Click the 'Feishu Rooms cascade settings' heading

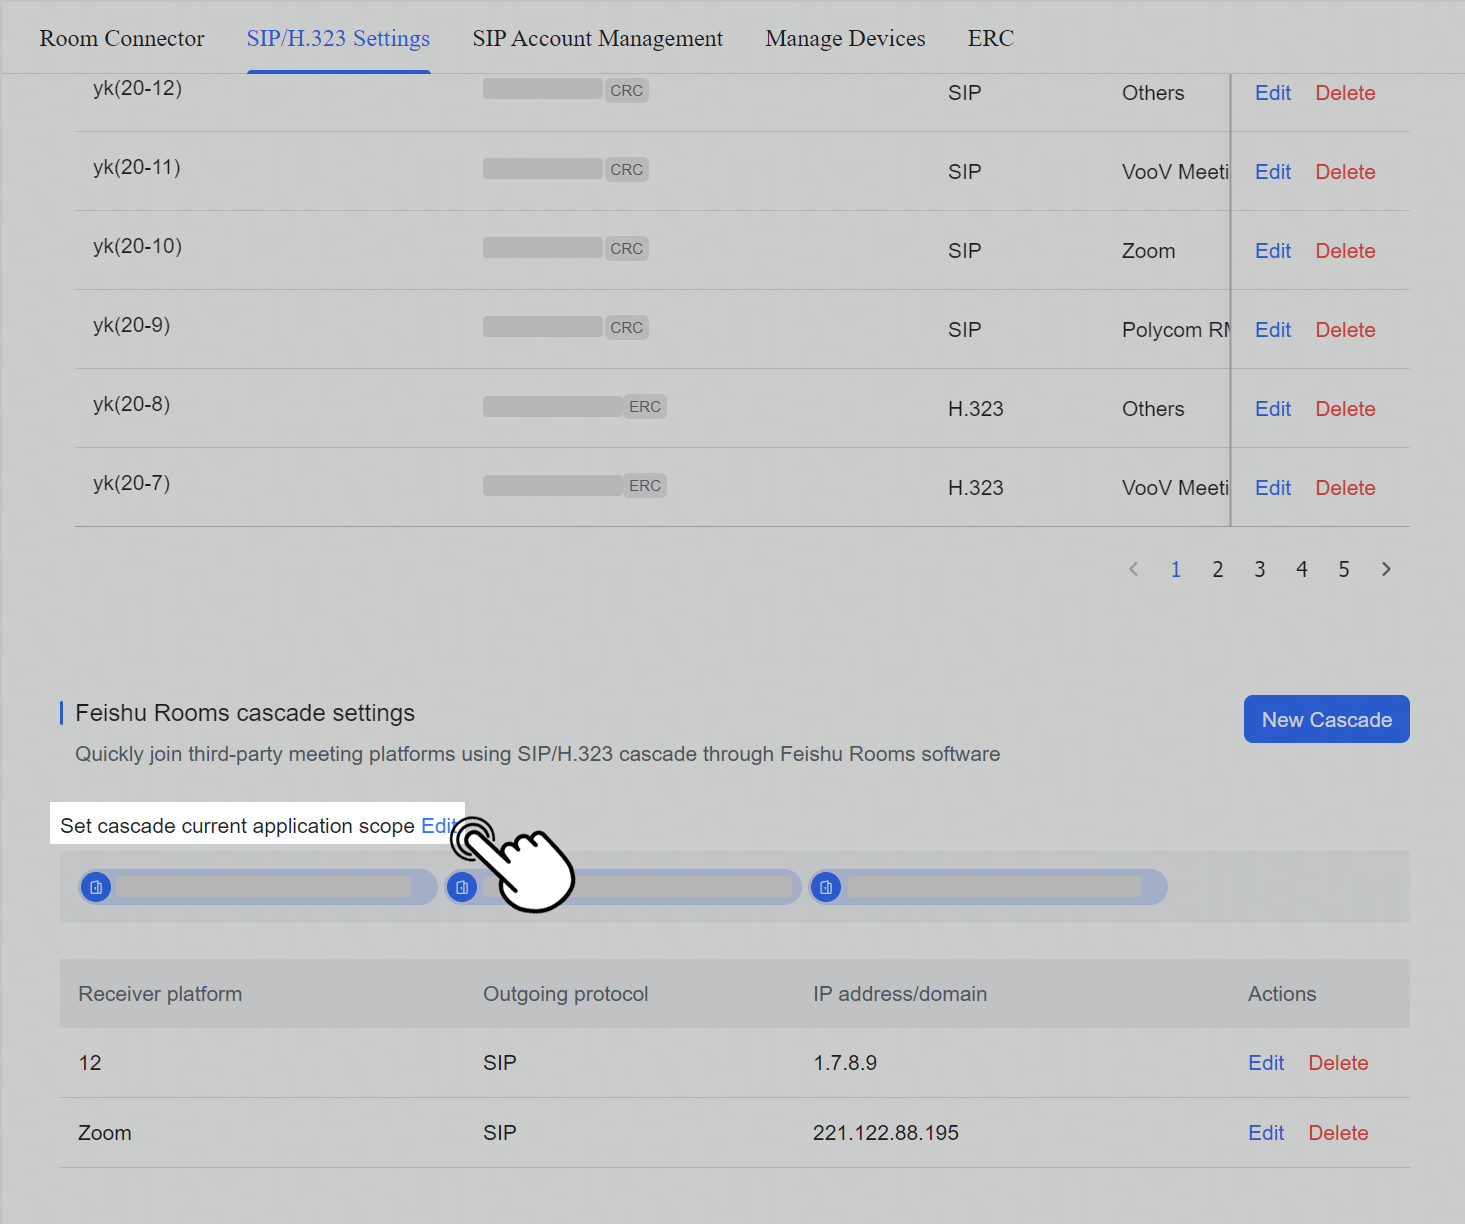click(x=245, y=713)
